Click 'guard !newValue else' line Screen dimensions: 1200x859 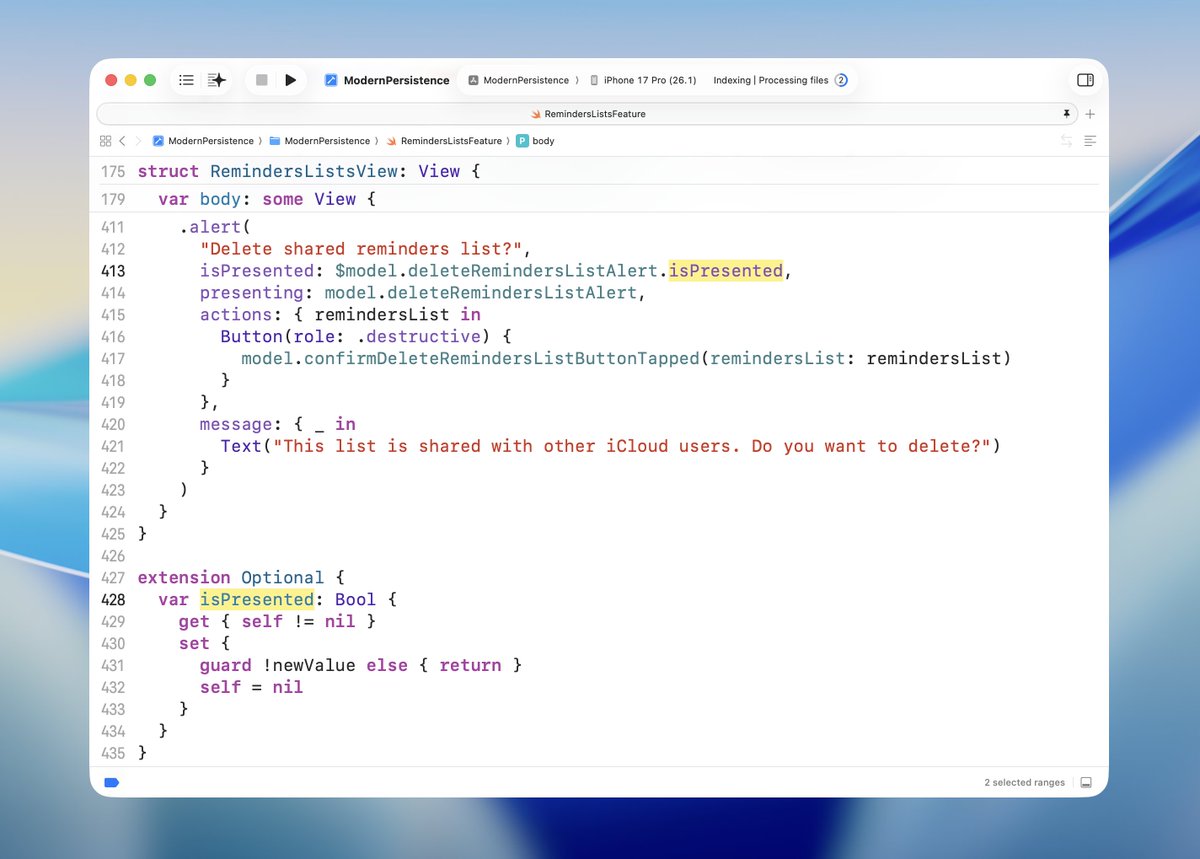[x=361, y=665]
